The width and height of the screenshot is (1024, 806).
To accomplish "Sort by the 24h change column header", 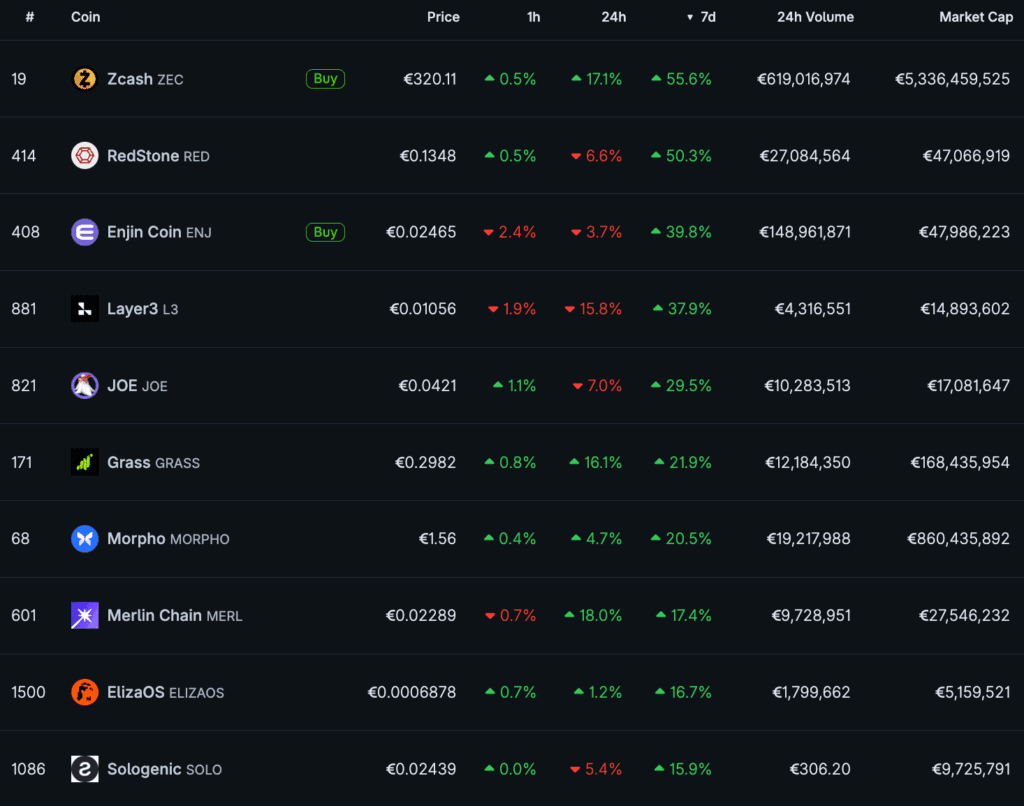I will tap(614, 17).
